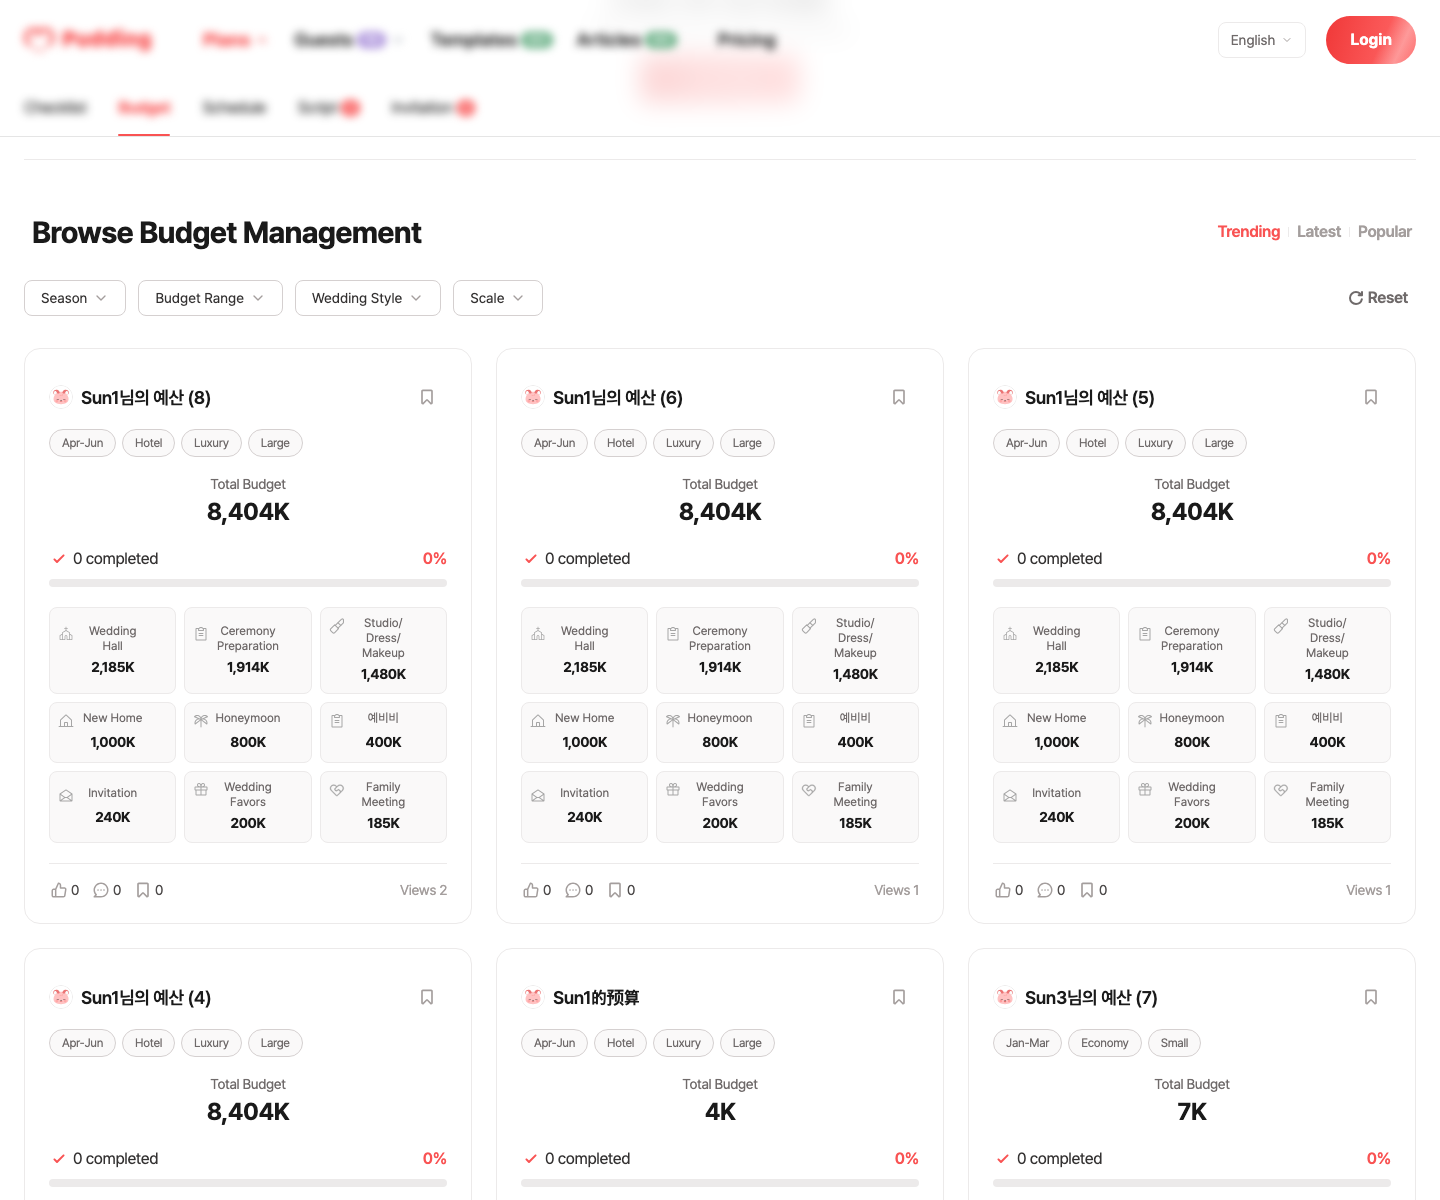Open the Wedding Style filter
Viewport: 1440px width, 1200px height.
coord(368,298)
